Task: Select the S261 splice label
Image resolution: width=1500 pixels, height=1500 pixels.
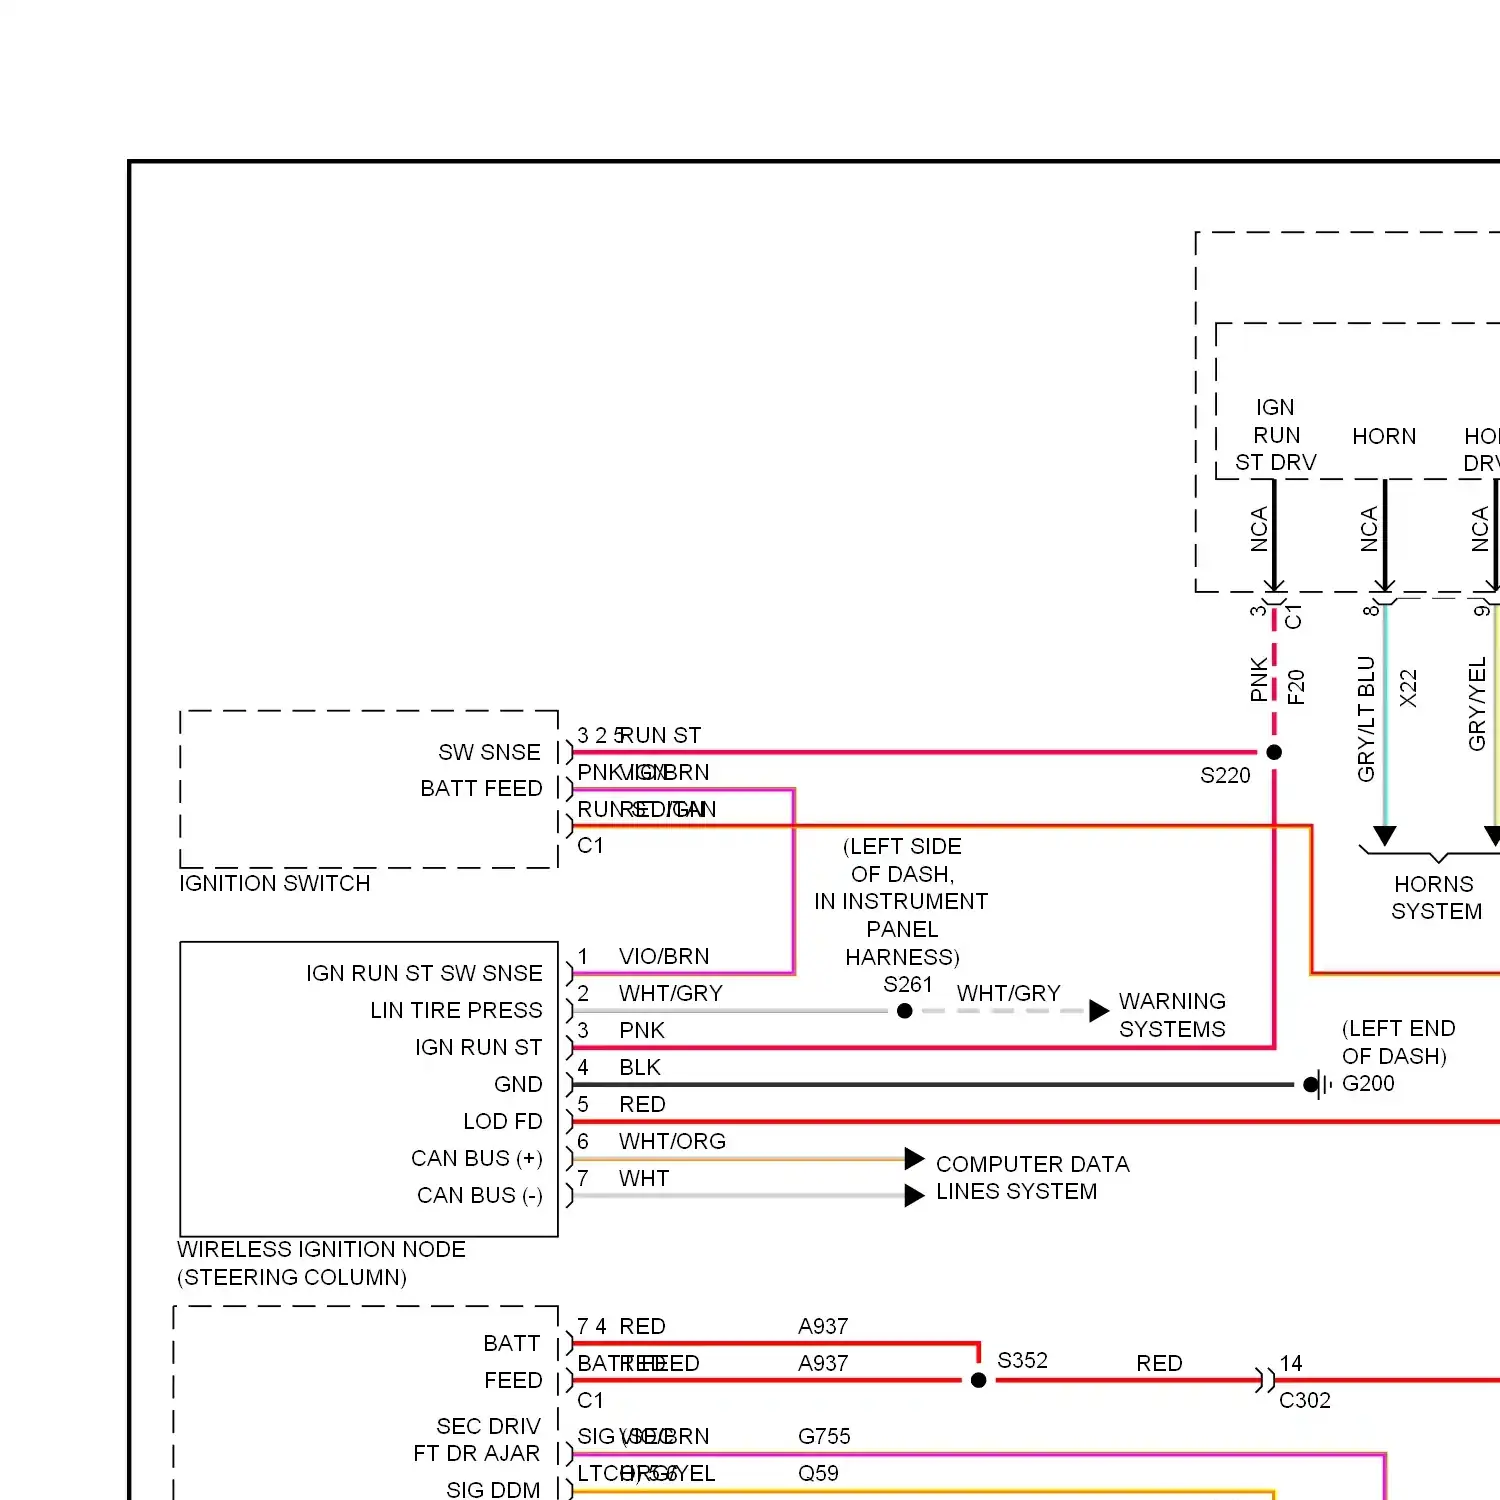Action: 907,984
